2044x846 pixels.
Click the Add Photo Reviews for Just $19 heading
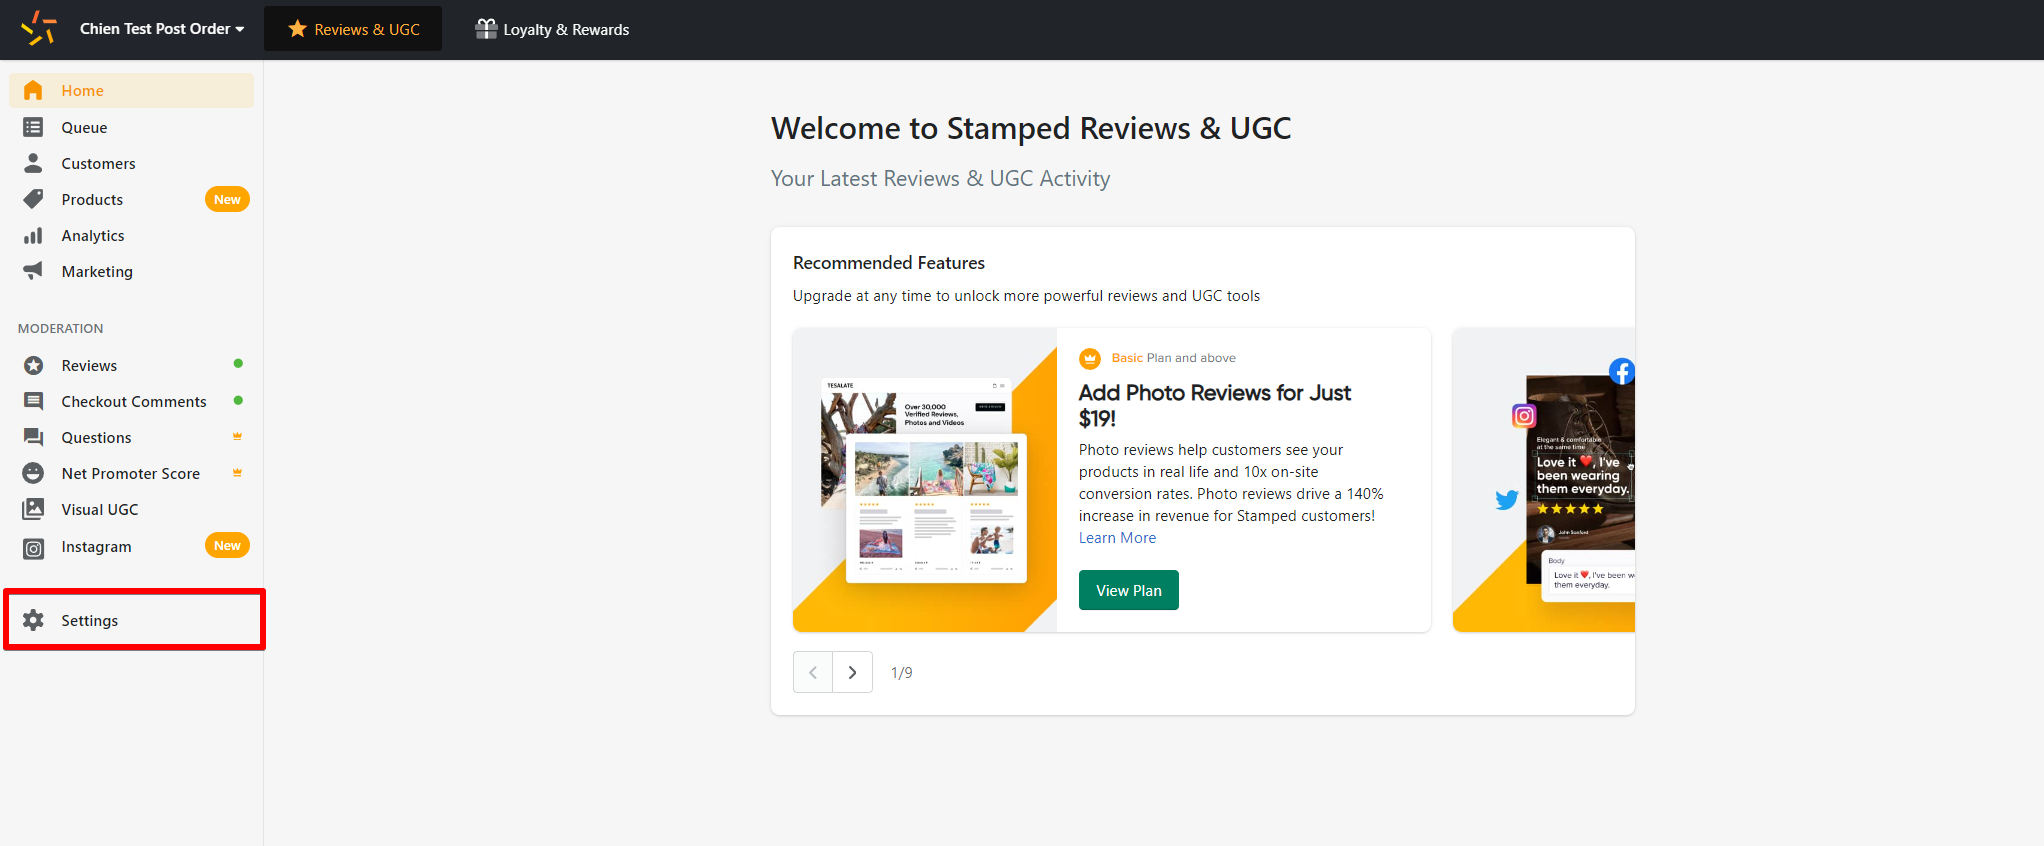pyautogui.click(x=1214, y=405)
